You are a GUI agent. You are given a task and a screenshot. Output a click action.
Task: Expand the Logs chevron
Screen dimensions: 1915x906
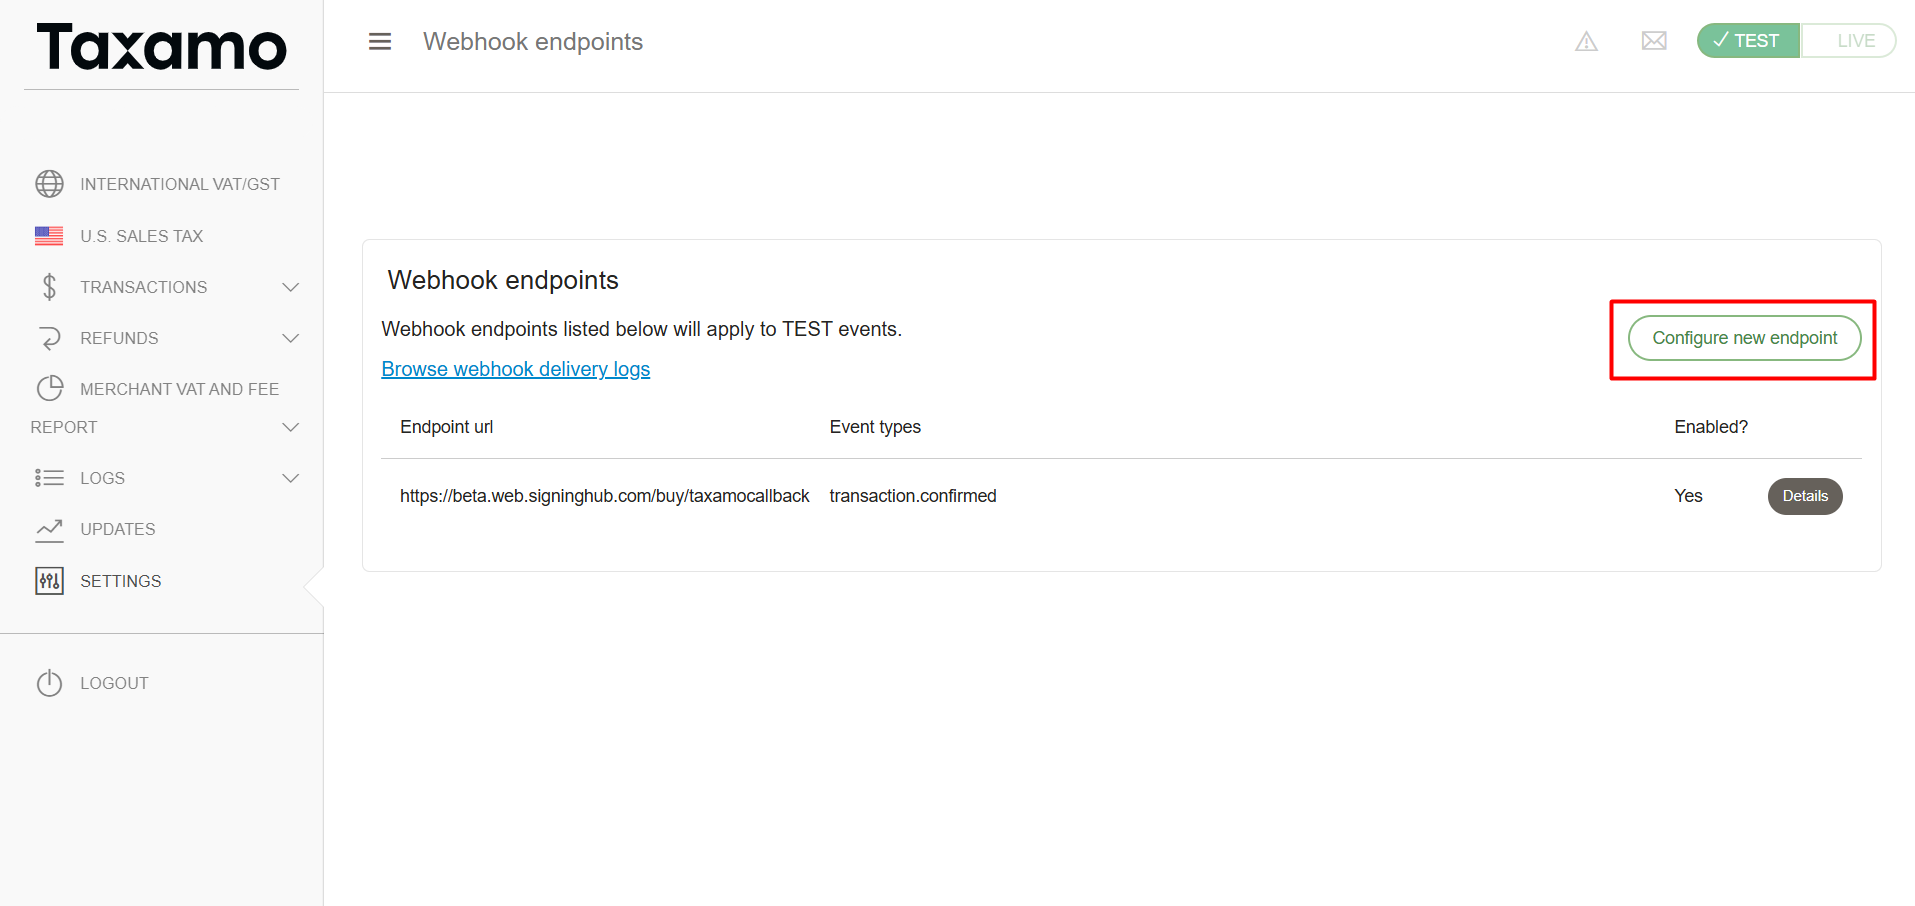(x=291, y=478)
